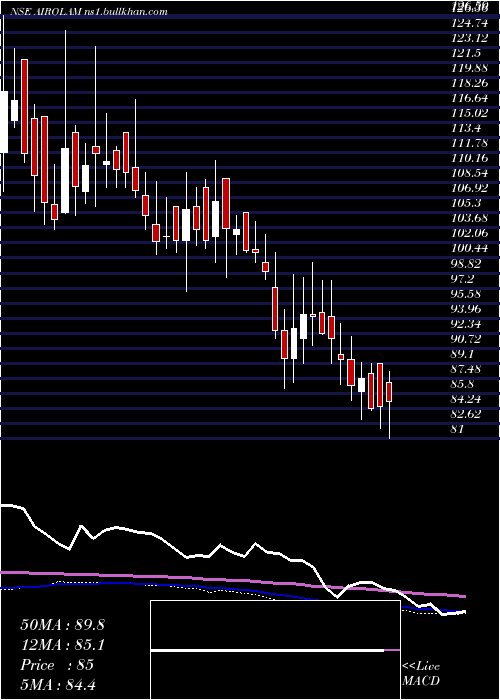This screenshot has width=500, height=700.
Task: Click the 50MA : 89.8 indicator value
Action: [62, 625]
